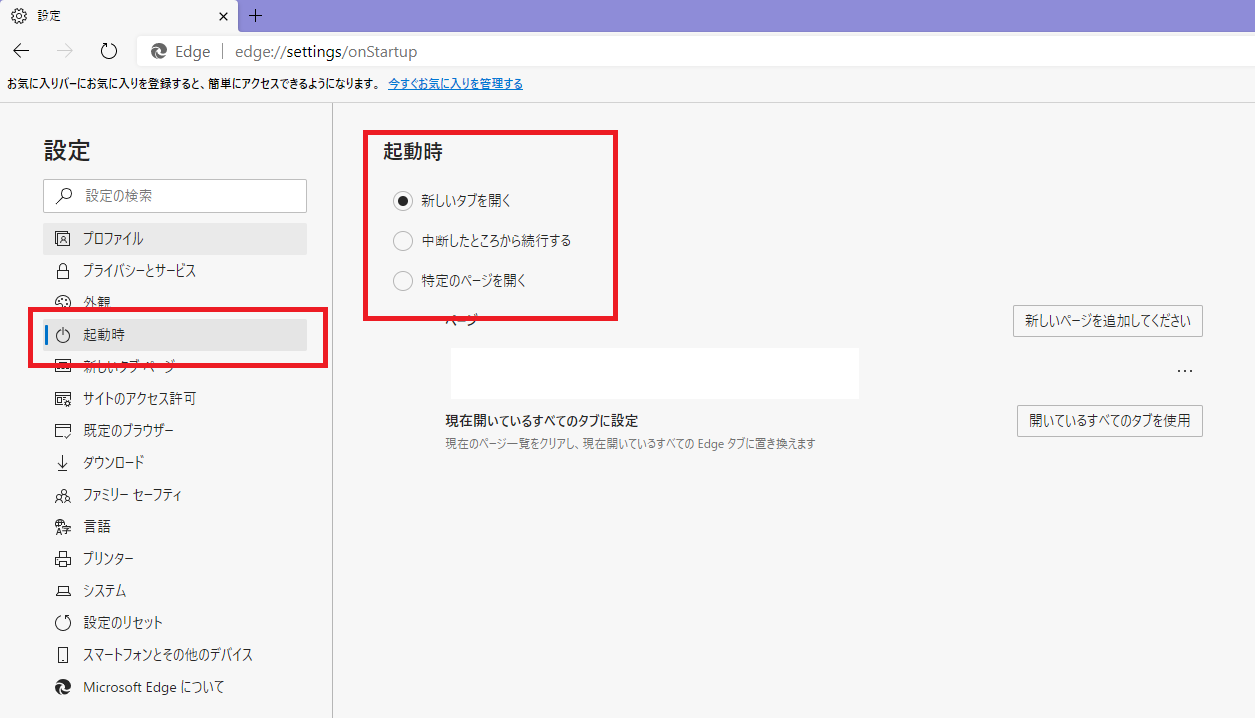Click the smartphone icon for スマートフォンとその他のデバイス
Screen dimensions: 1255x718
click(x=63, y=655)
